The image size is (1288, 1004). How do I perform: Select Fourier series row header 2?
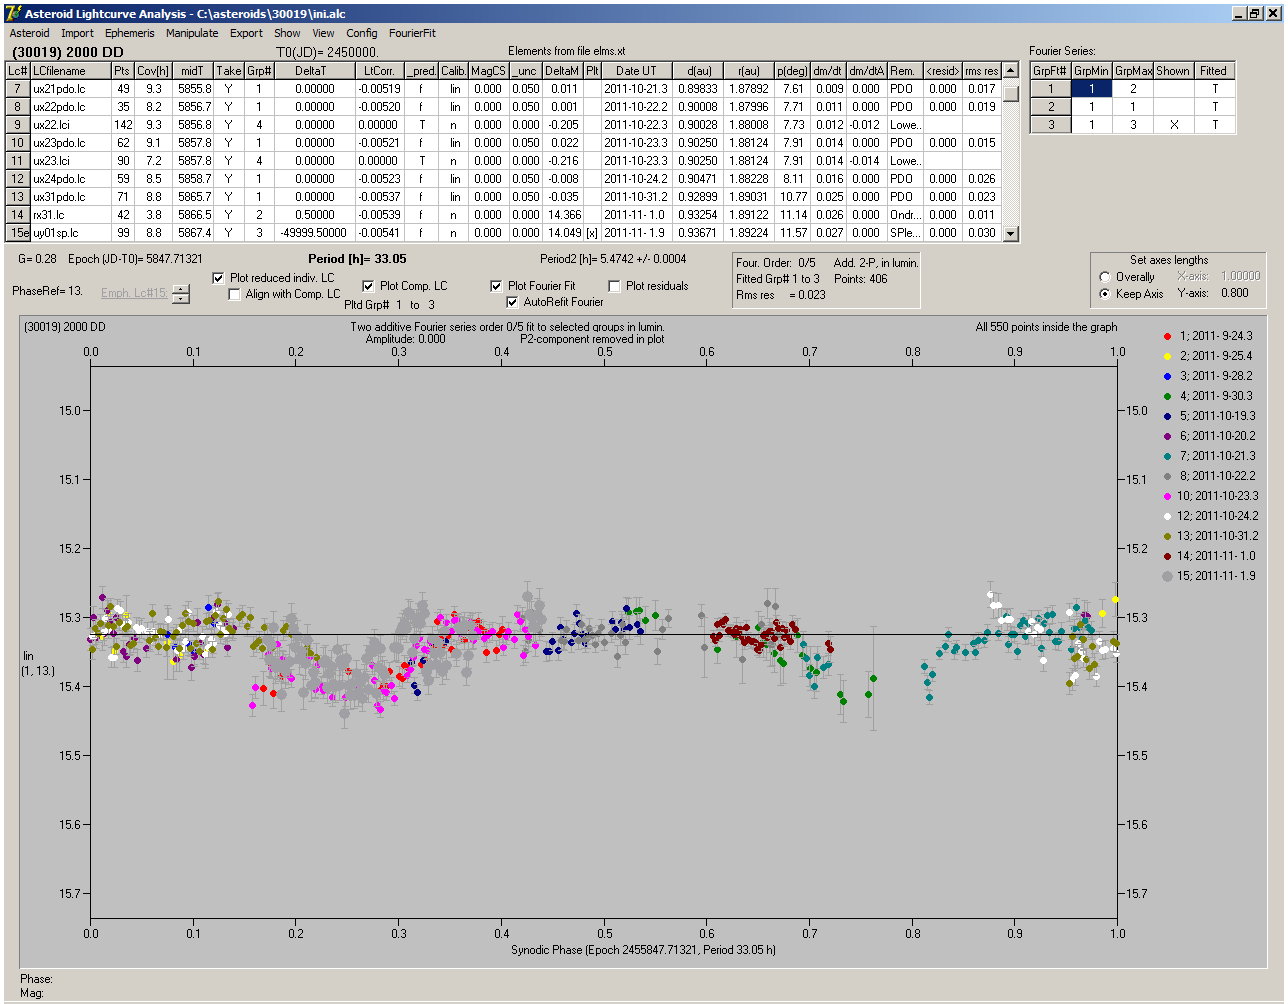[1051, 107]
